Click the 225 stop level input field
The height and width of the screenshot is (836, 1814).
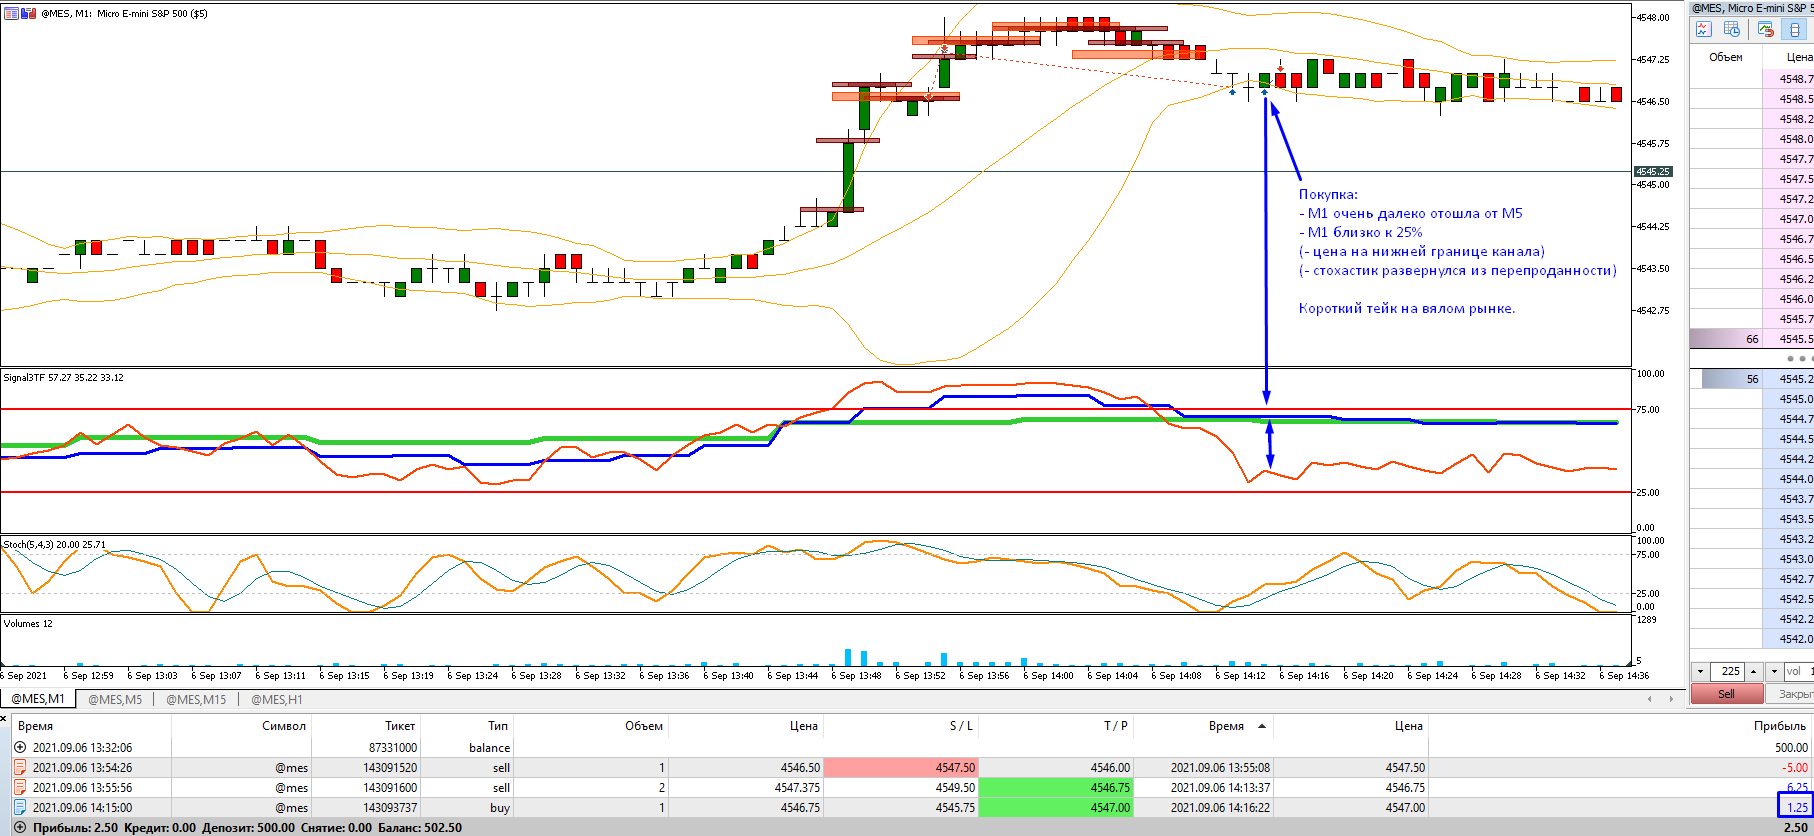(x=1729, y=671)
